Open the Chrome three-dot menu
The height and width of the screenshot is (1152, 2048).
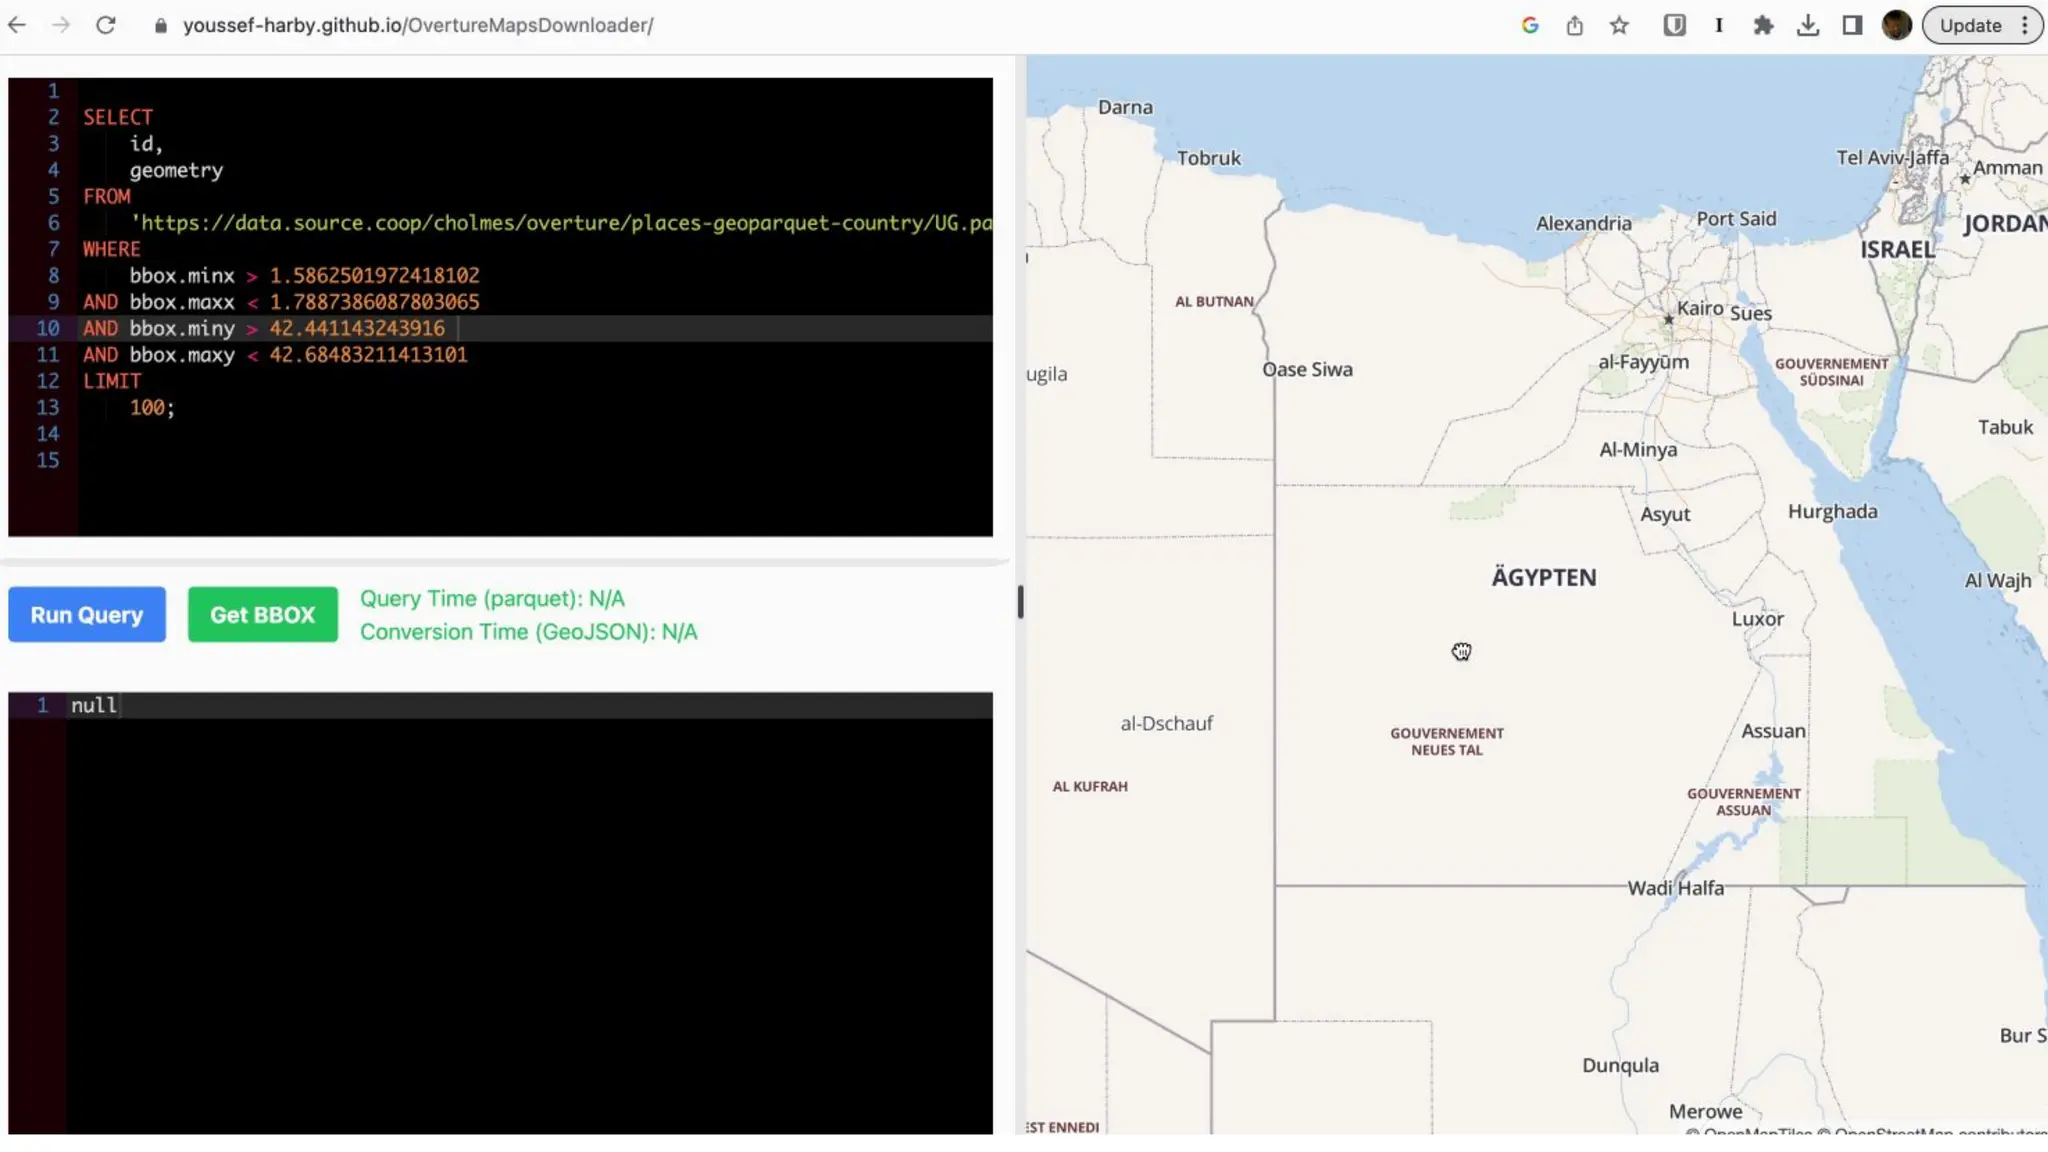click(2024, 25)
